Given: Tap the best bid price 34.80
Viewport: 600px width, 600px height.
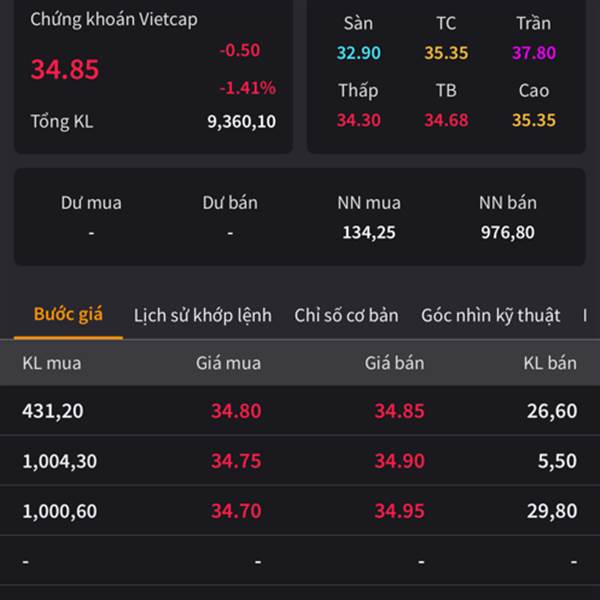Looking at the screenshot, I should (236, 411).
